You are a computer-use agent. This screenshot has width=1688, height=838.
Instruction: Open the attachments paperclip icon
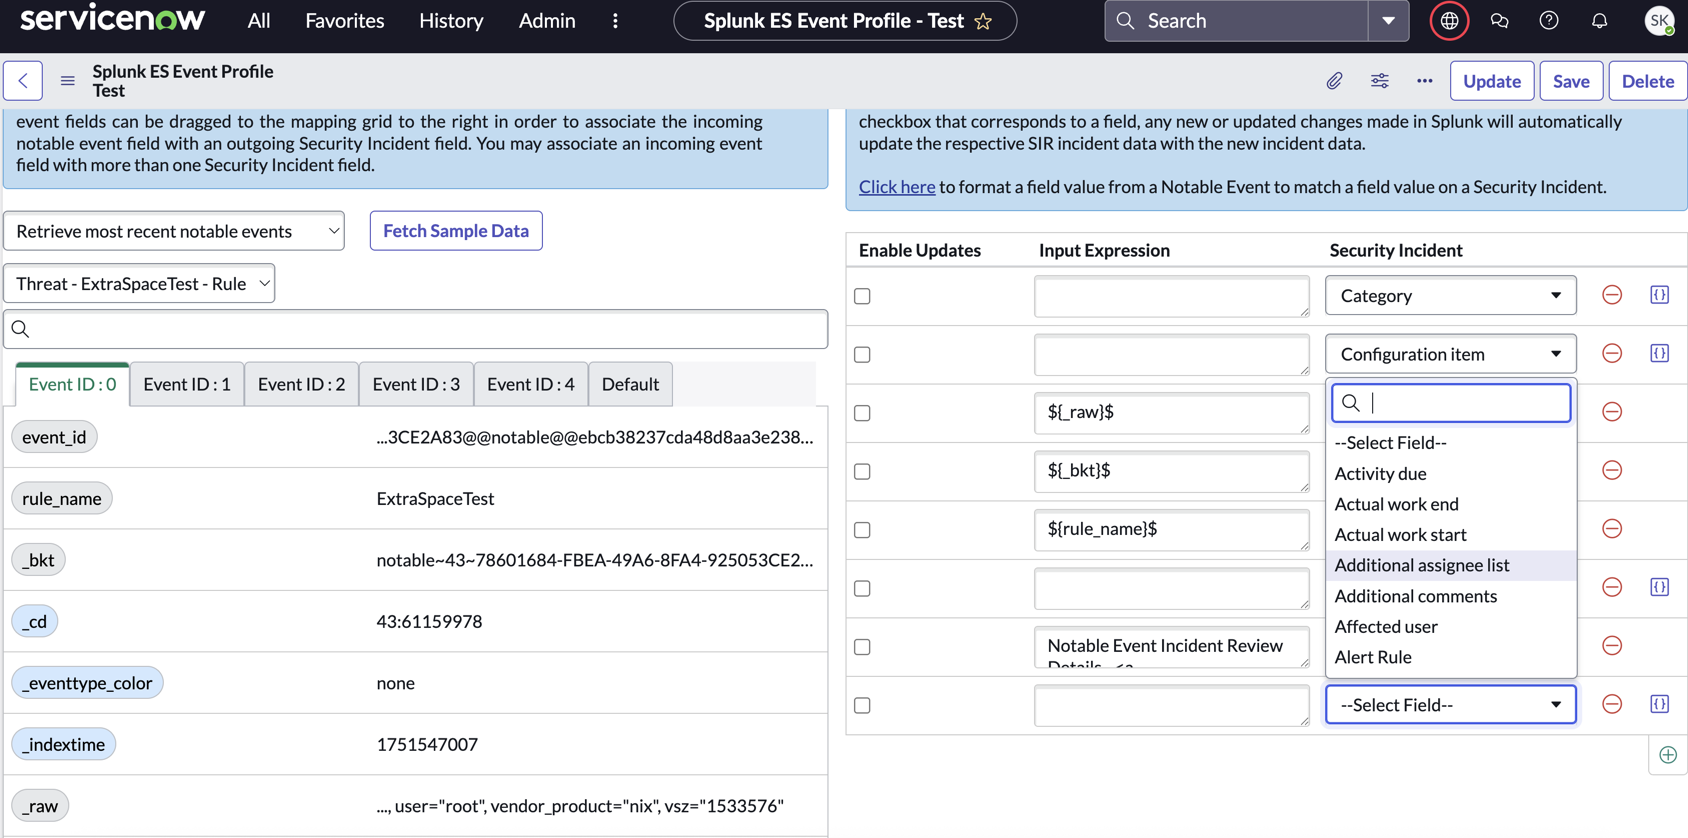click(x=1334, y=81)
